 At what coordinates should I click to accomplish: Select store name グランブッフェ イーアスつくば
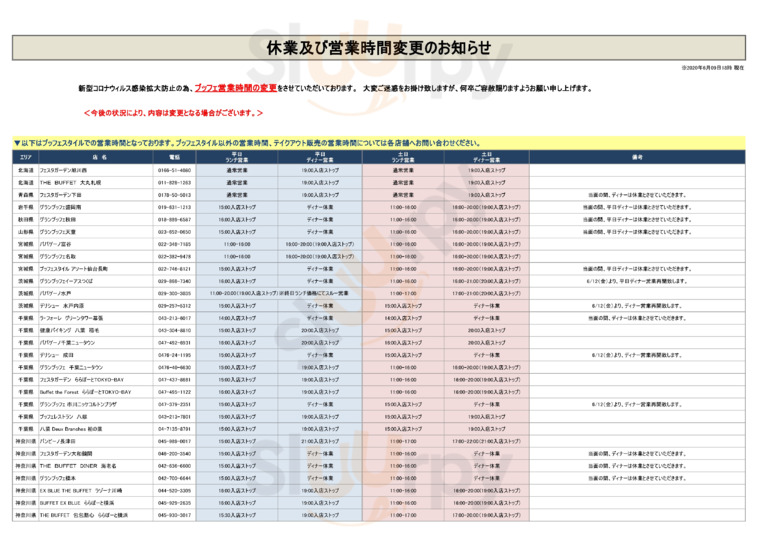click(66, 281)
